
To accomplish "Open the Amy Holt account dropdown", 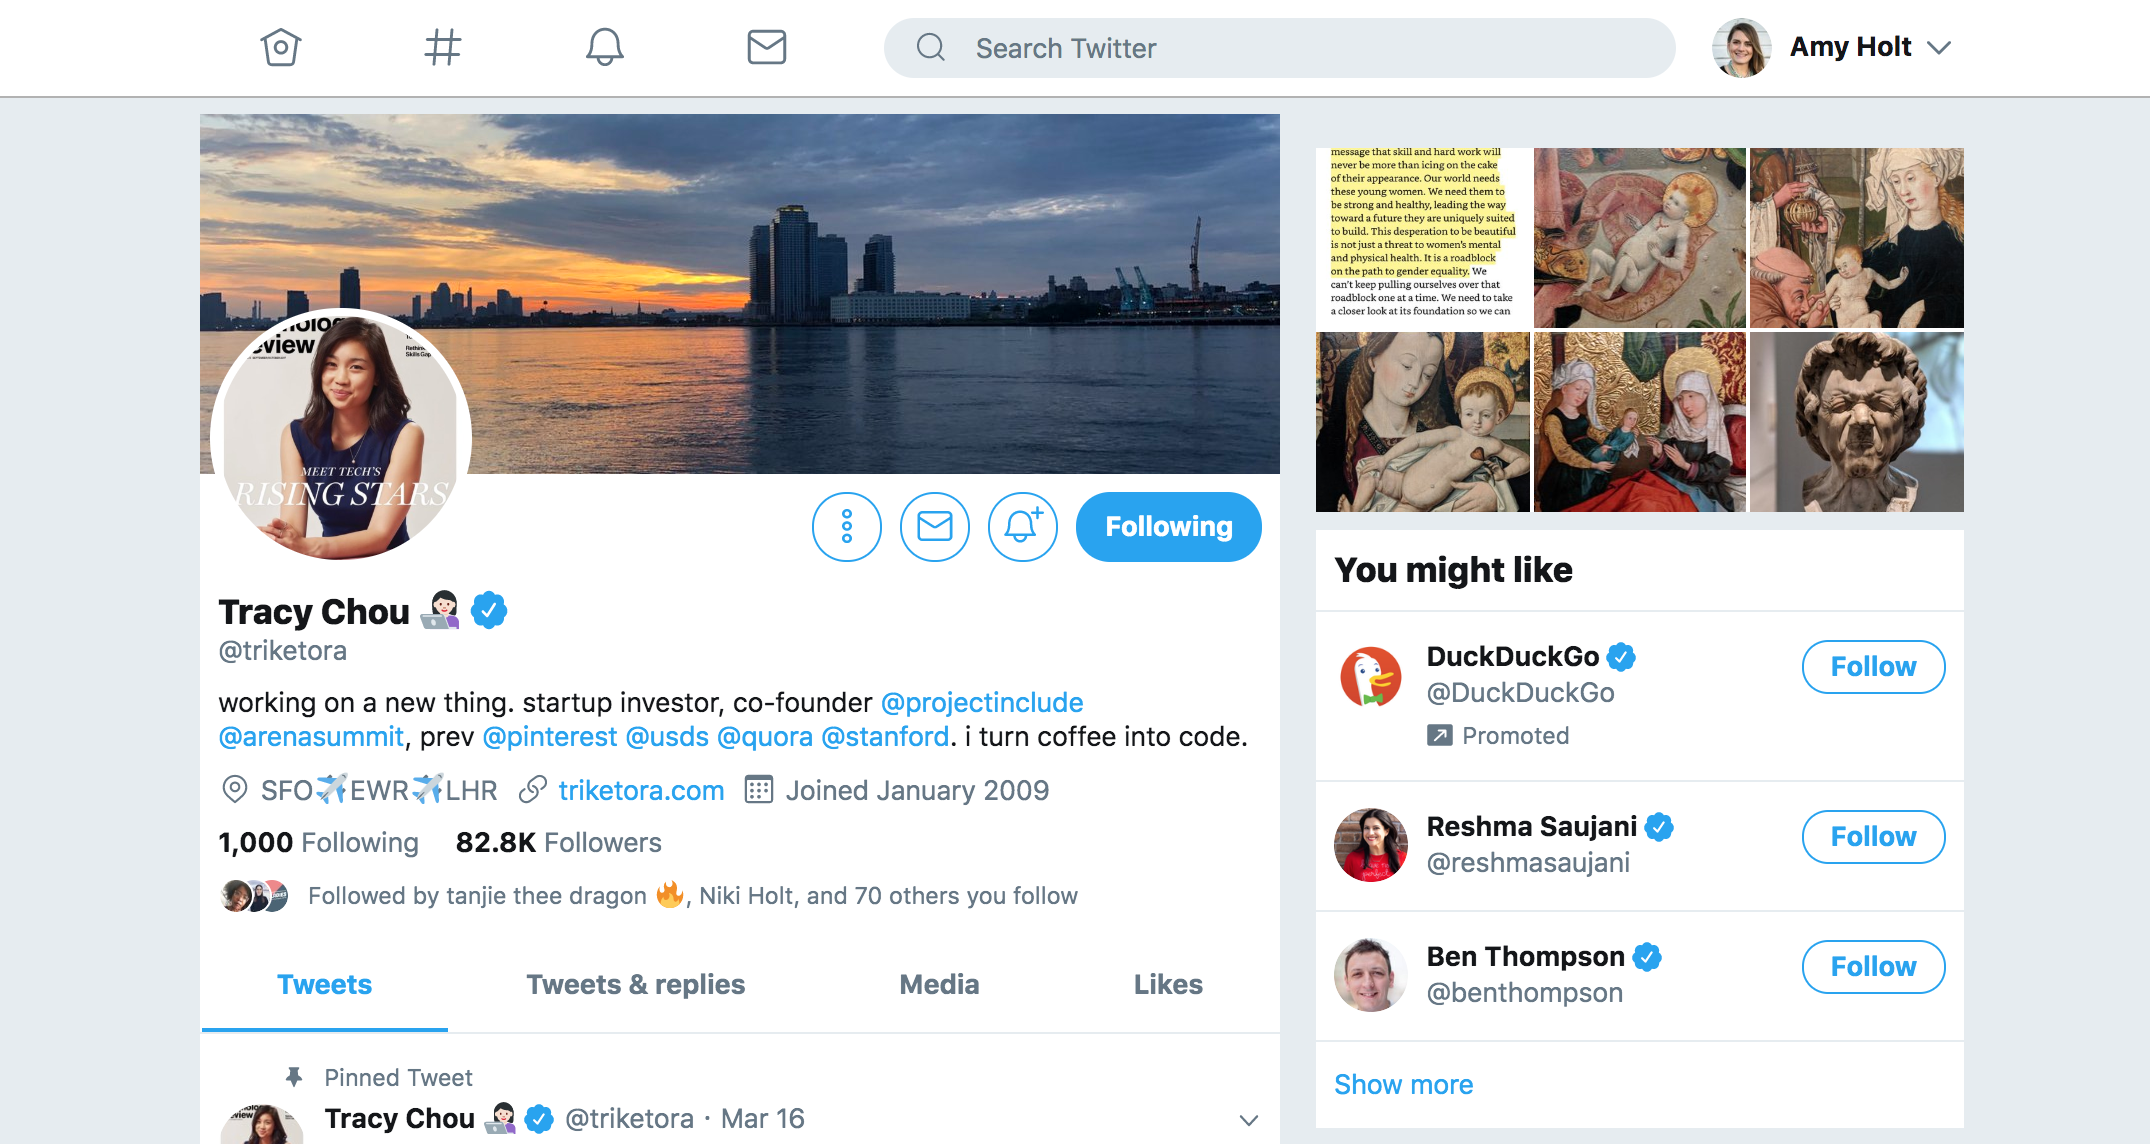I will 1938,47.
